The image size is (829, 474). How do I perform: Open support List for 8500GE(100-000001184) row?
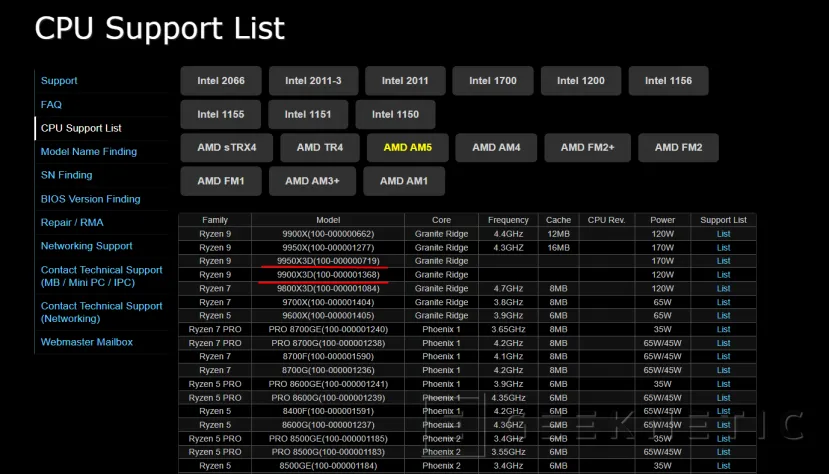[723, 466]
